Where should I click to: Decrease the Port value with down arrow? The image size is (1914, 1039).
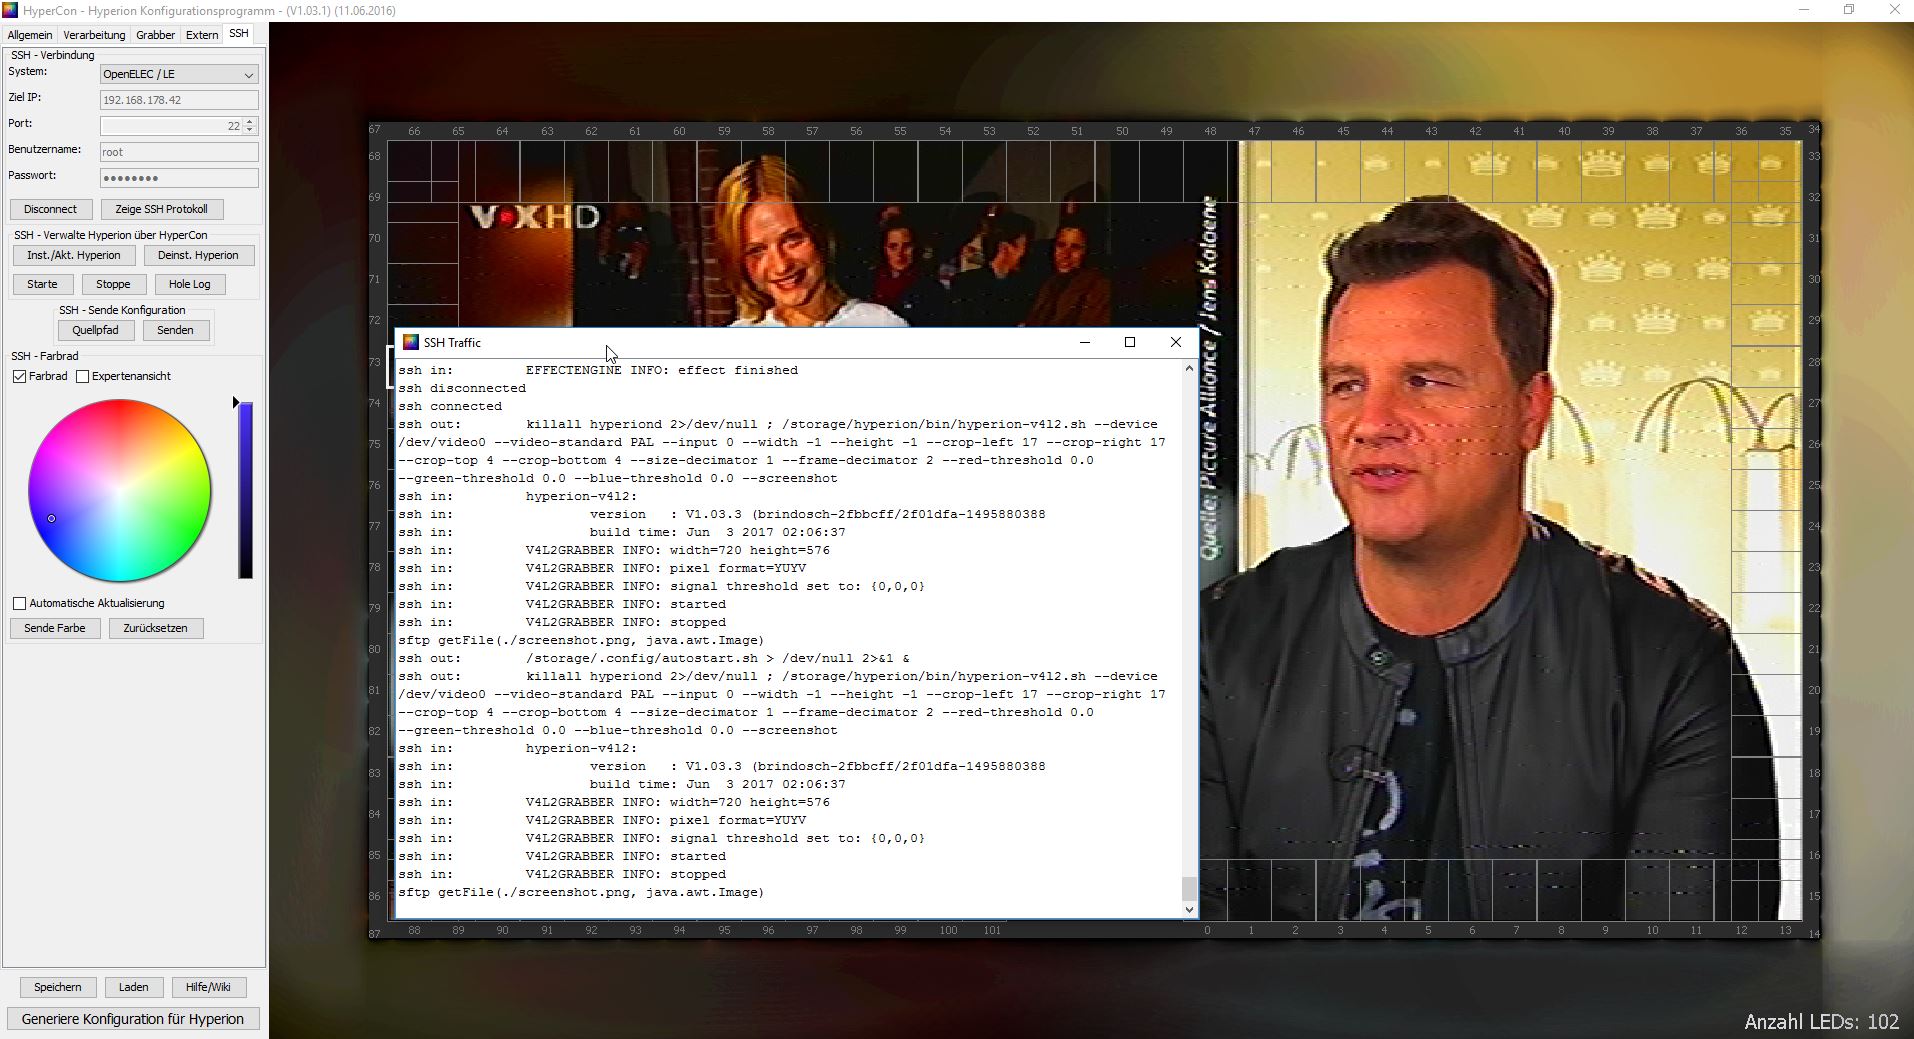(250, 130)
